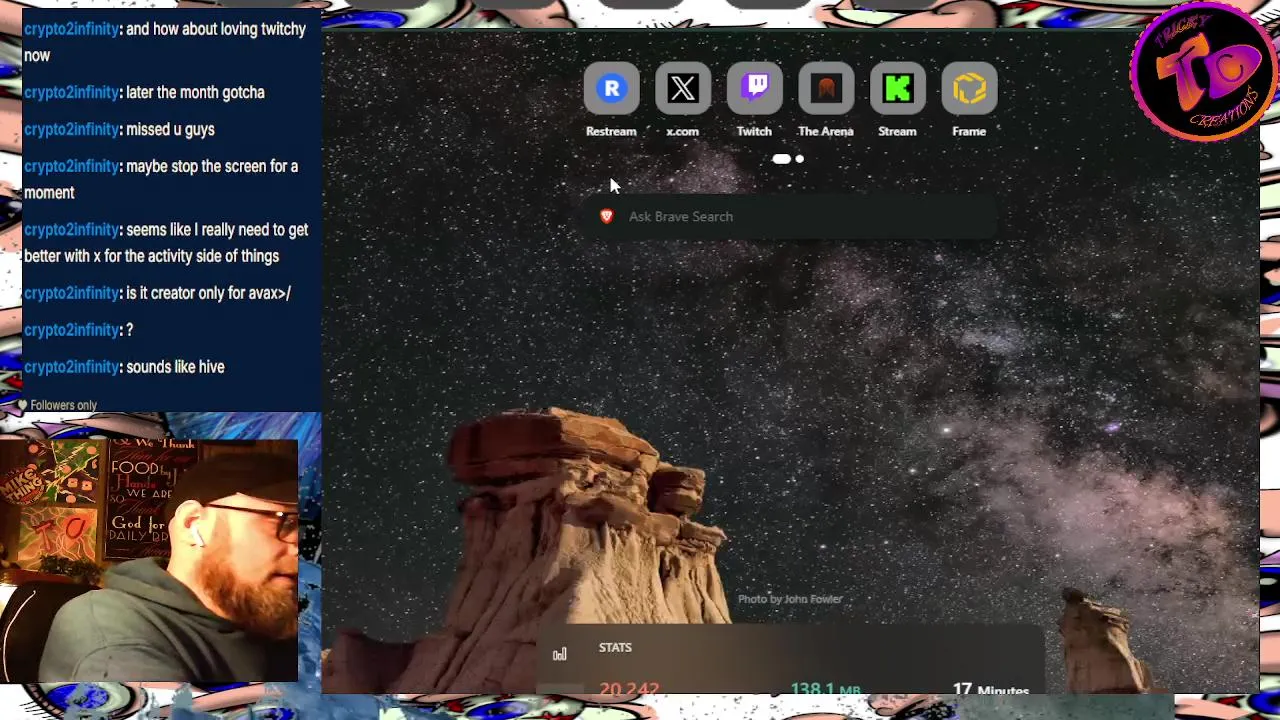Click the Brave lion icon in search bar
The height and width of the screenshot is (720, 1280).
[x=606, y=216]
